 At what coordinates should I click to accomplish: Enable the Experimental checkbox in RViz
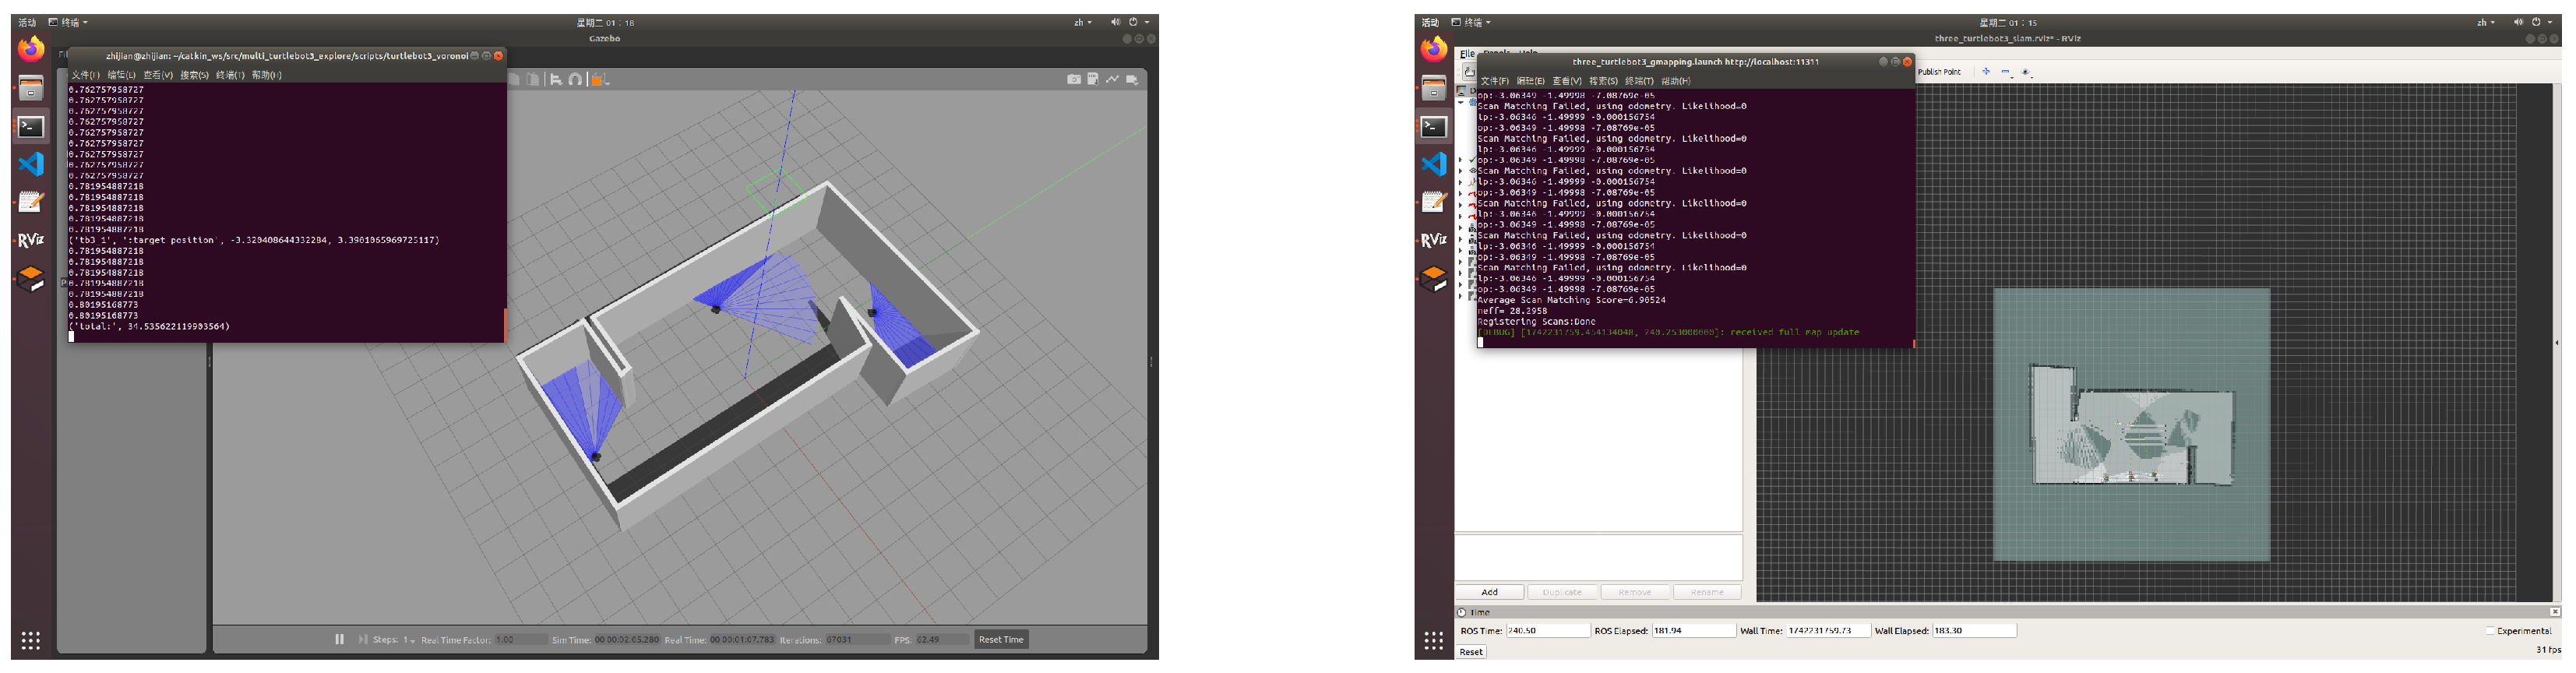pyautogui.click(x=2489, y=631)
